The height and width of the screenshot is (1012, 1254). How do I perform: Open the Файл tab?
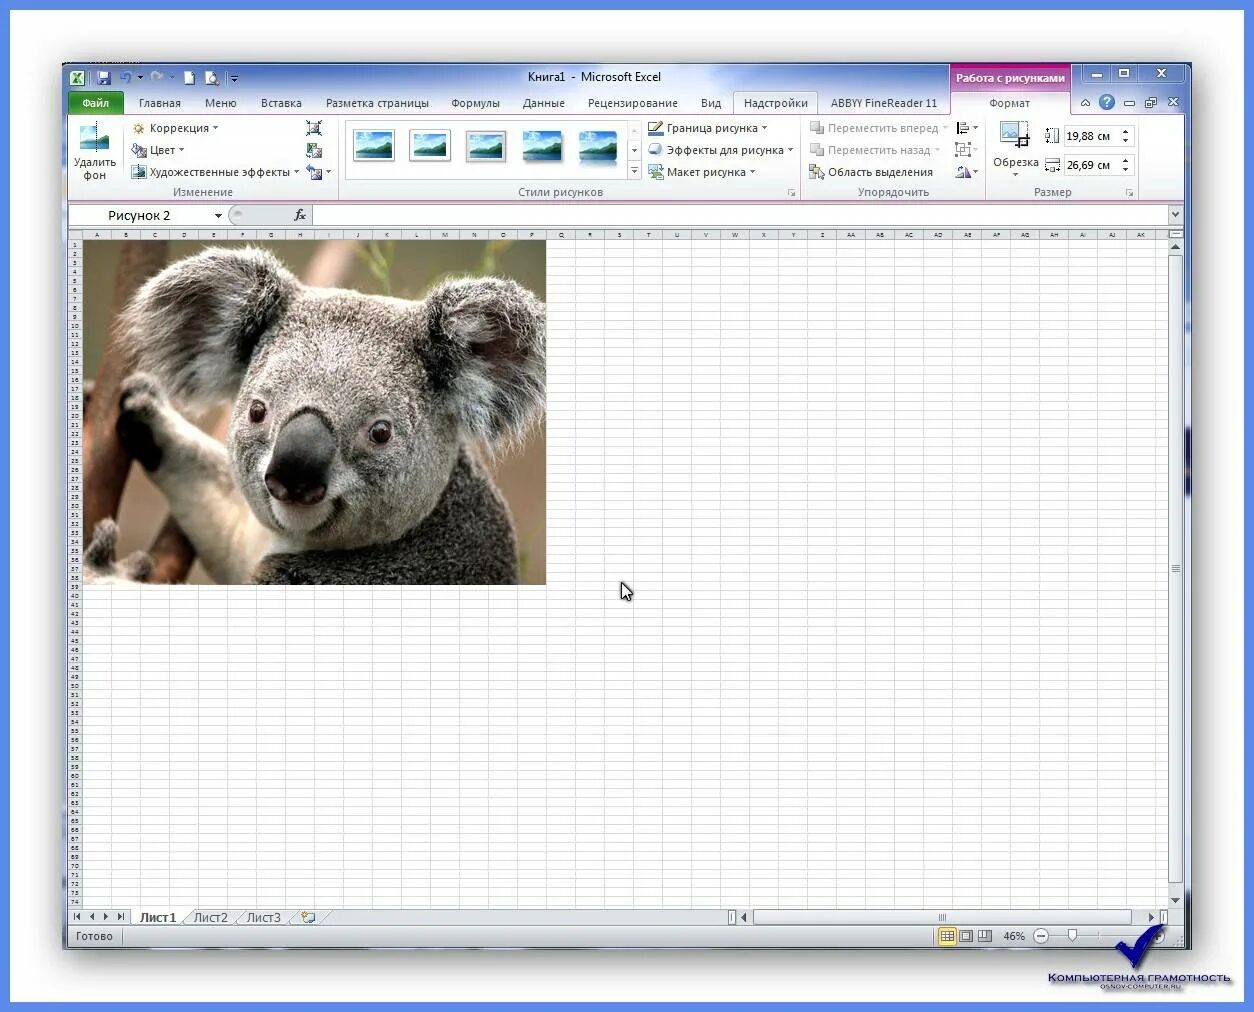(x=96, y=103)
